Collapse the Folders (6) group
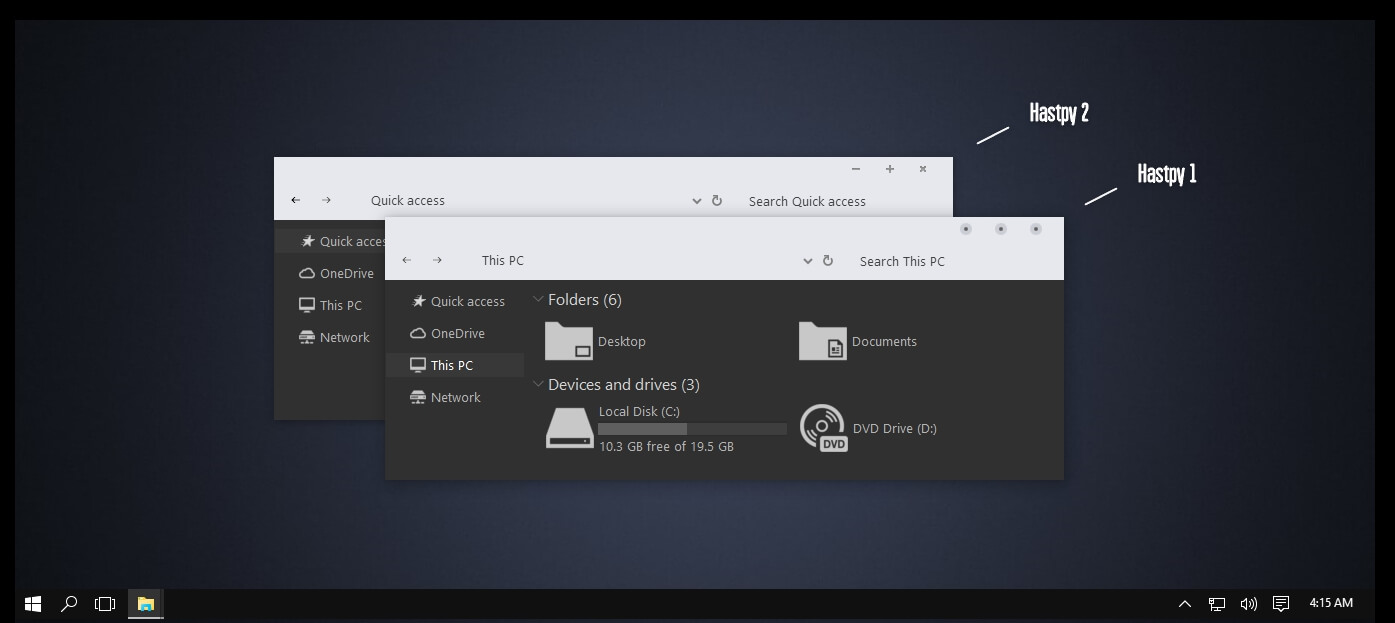Screen dimensions: 1395x623 click(538, 299)
